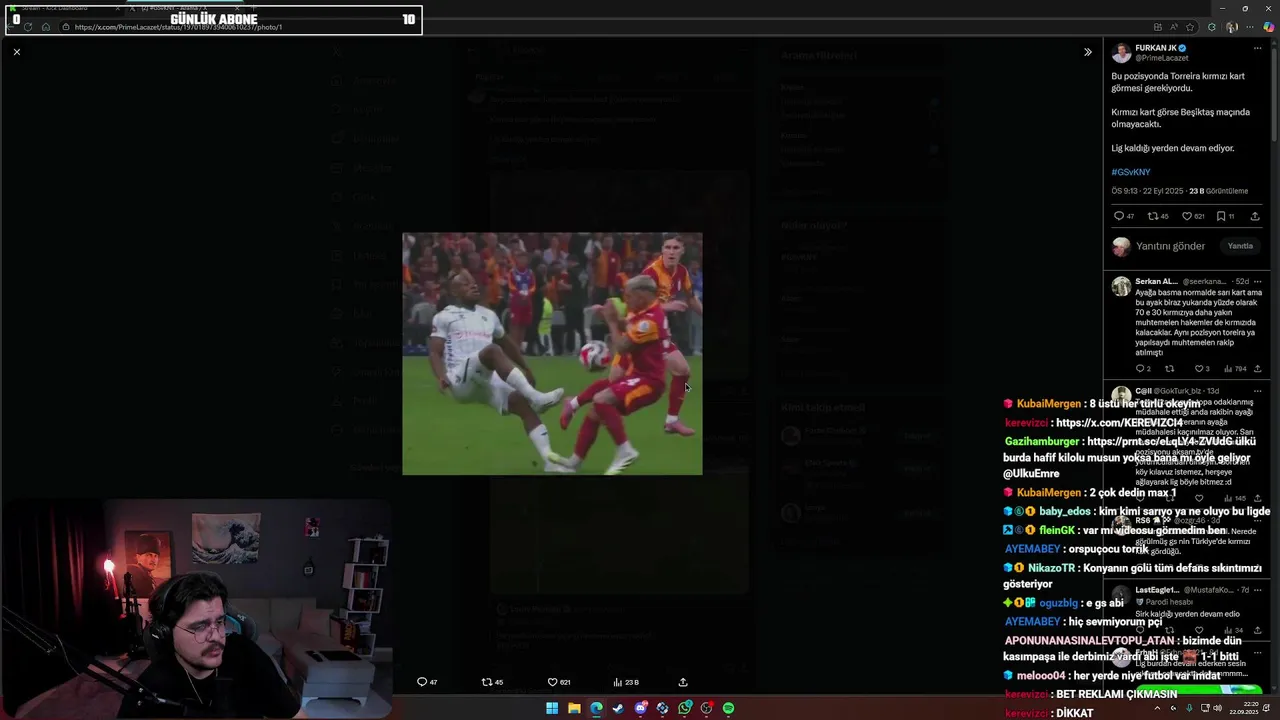Go to browser home page icon

pyautogui.click(x=45, y=27)
